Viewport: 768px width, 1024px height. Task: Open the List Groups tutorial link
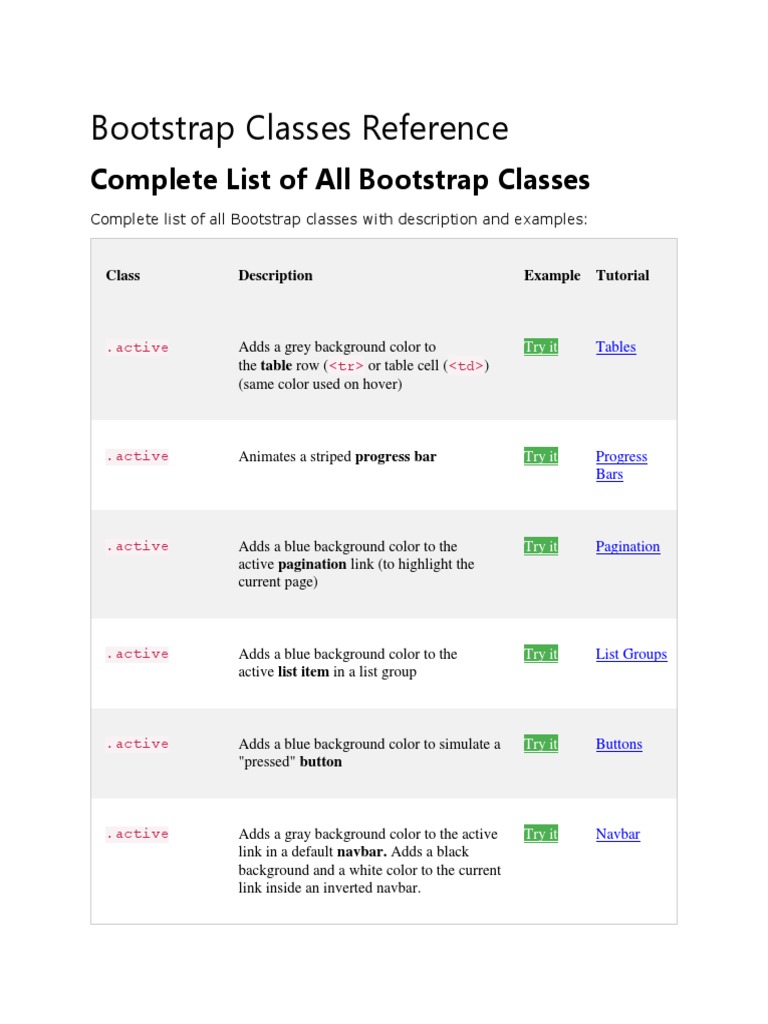point(631,654)
